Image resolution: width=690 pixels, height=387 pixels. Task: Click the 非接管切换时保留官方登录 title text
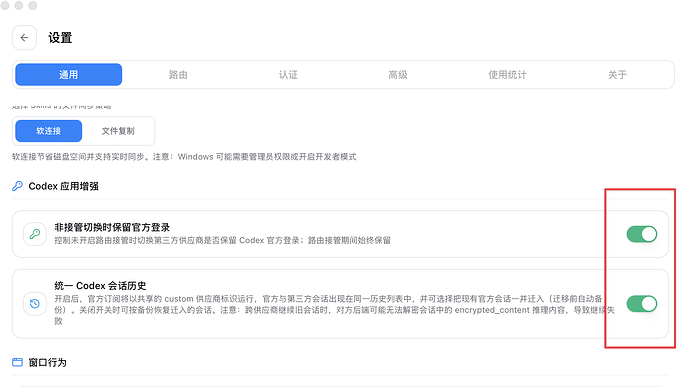tap(112, 227)
